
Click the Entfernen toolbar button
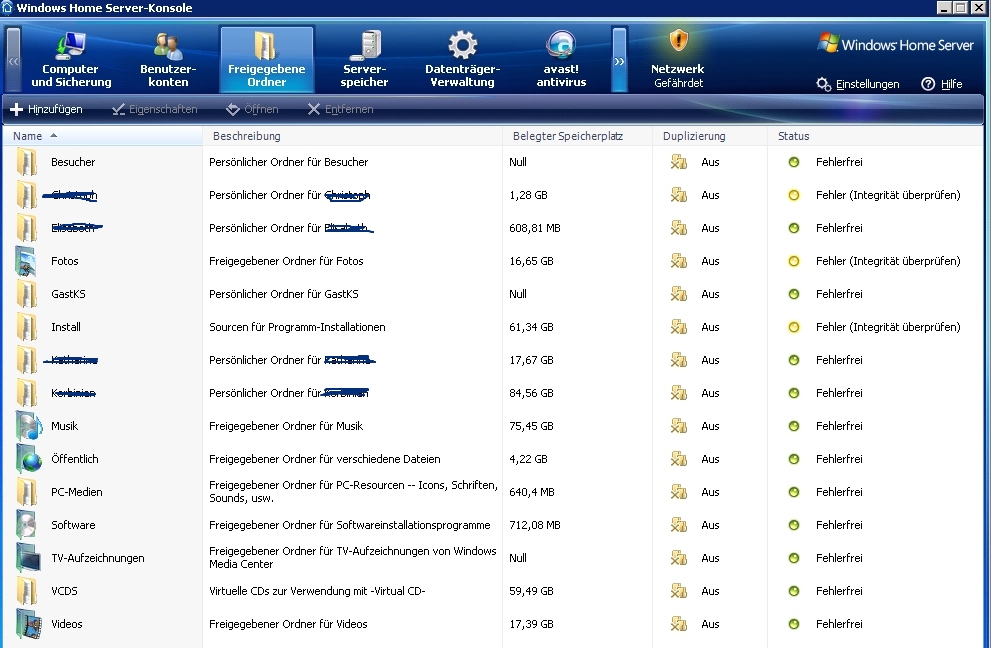click(x=340, y=109)
